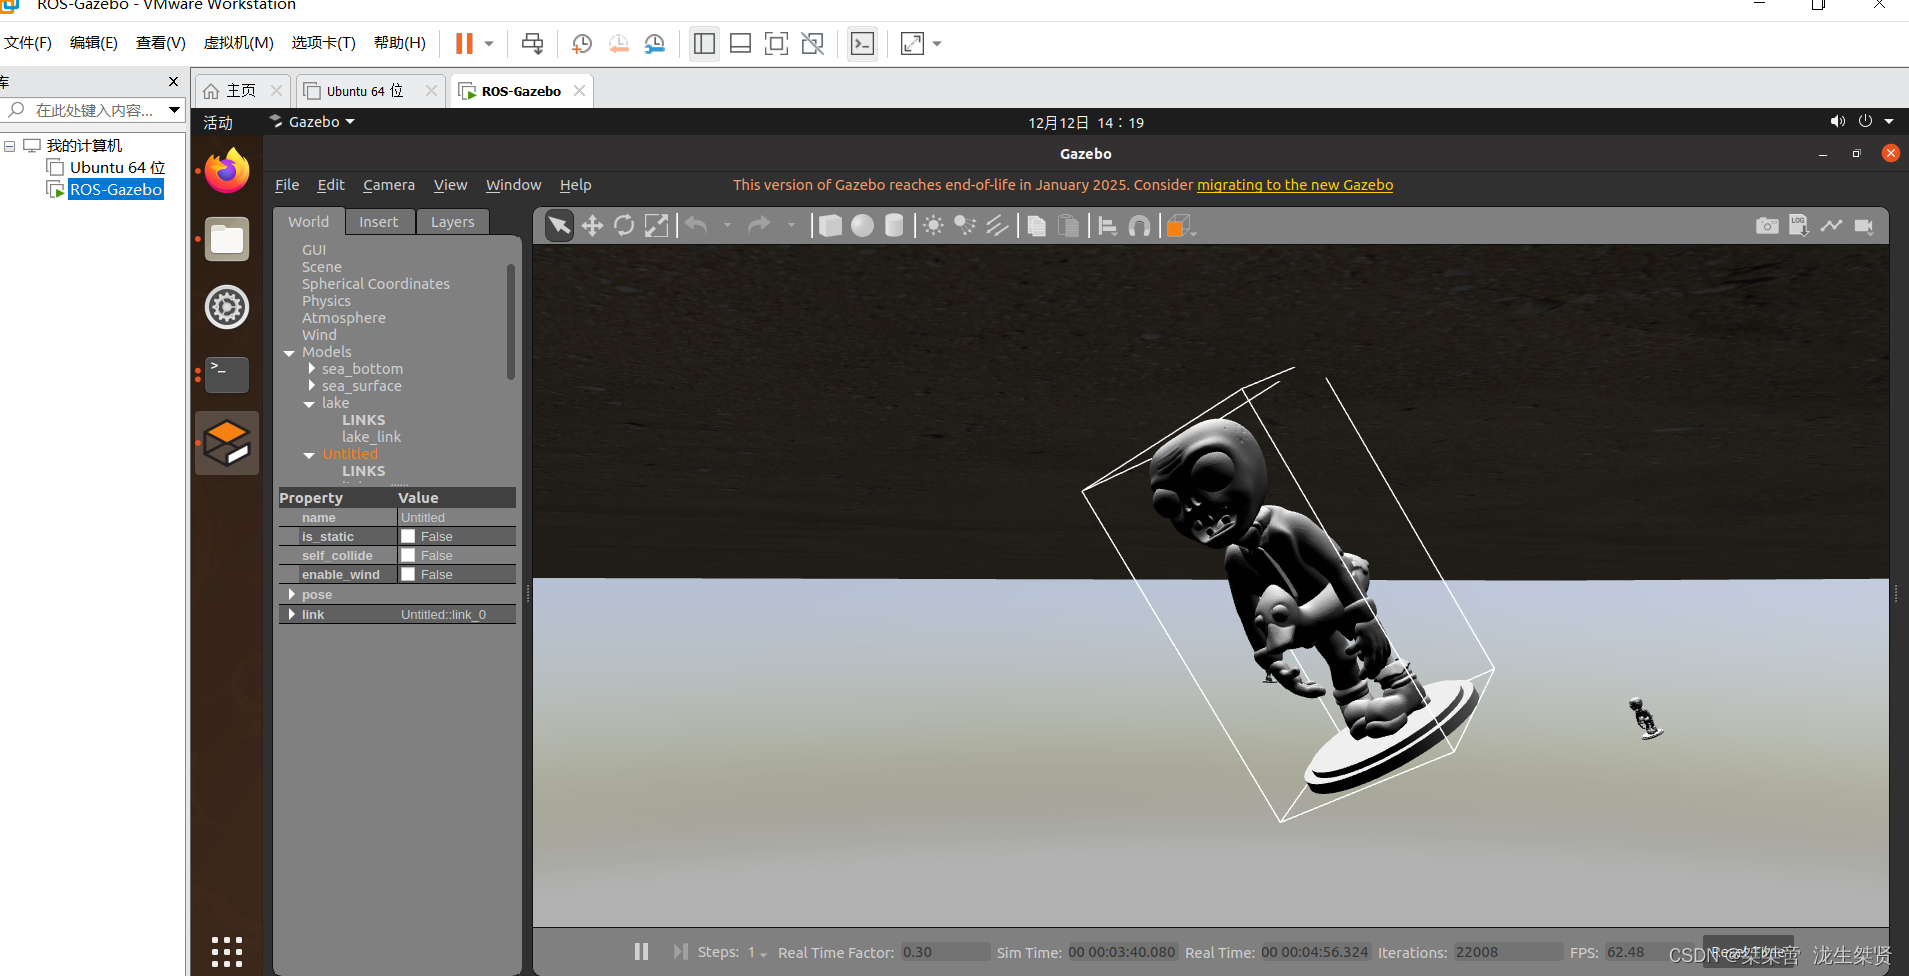1909x976 pixels.
Task: Open the Gazebo Window menu
Action: (x=513, y=185)
